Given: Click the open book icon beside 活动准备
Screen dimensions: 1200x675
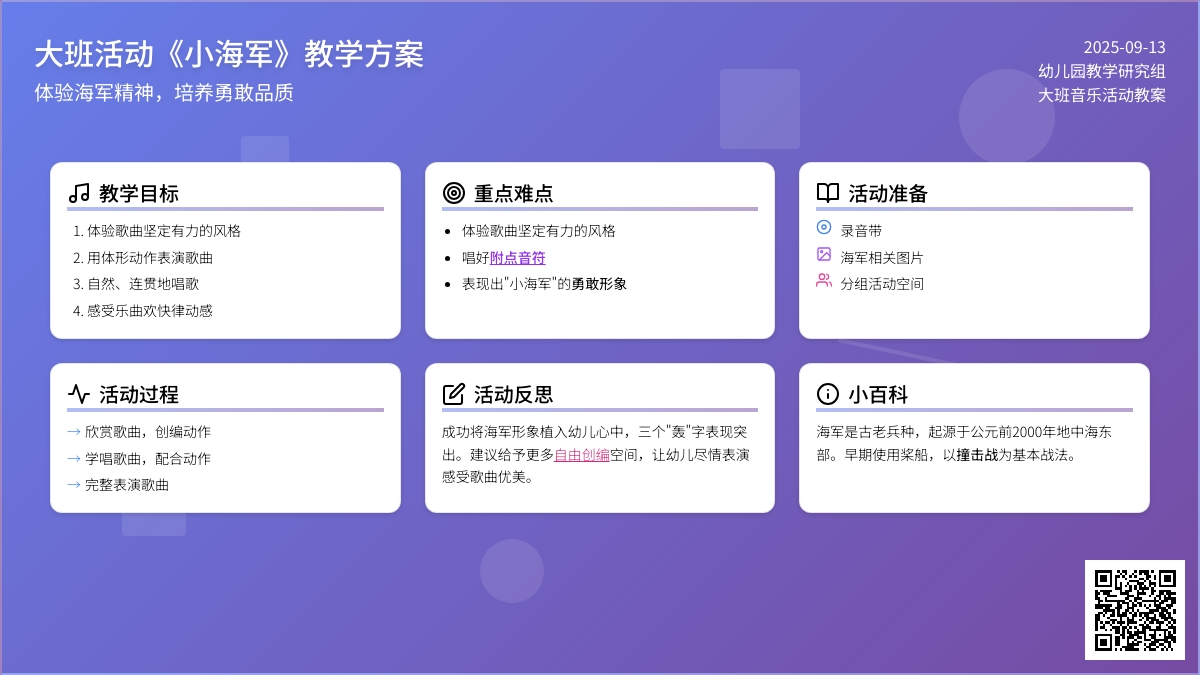Looking at the screenshot, I should point(828,193).
